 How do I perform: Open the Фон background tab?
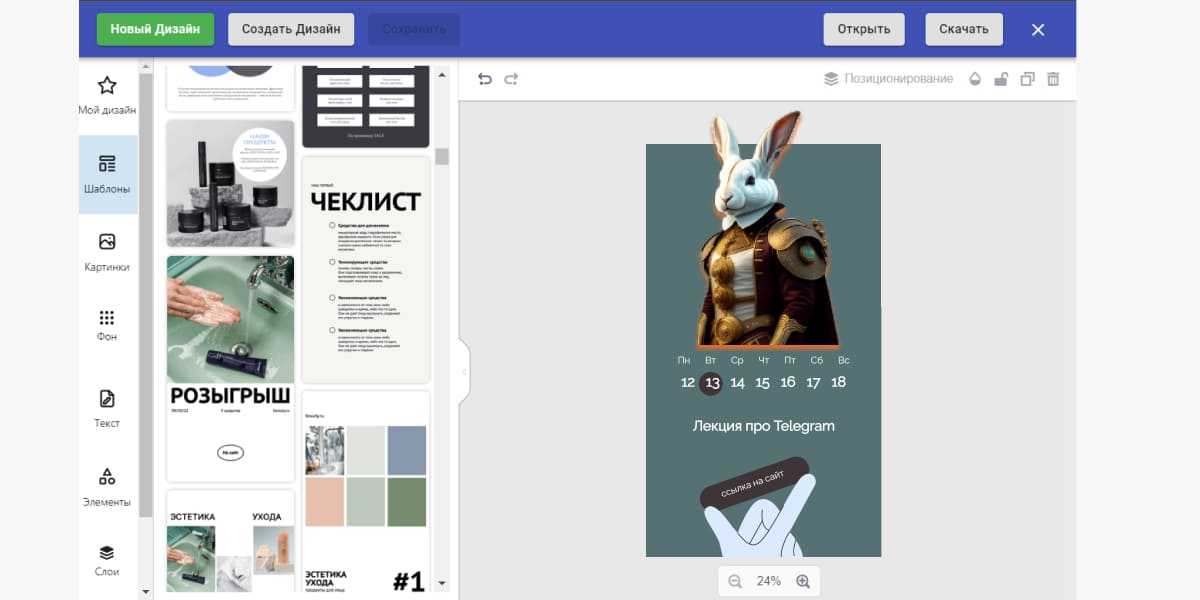point(107,325)
